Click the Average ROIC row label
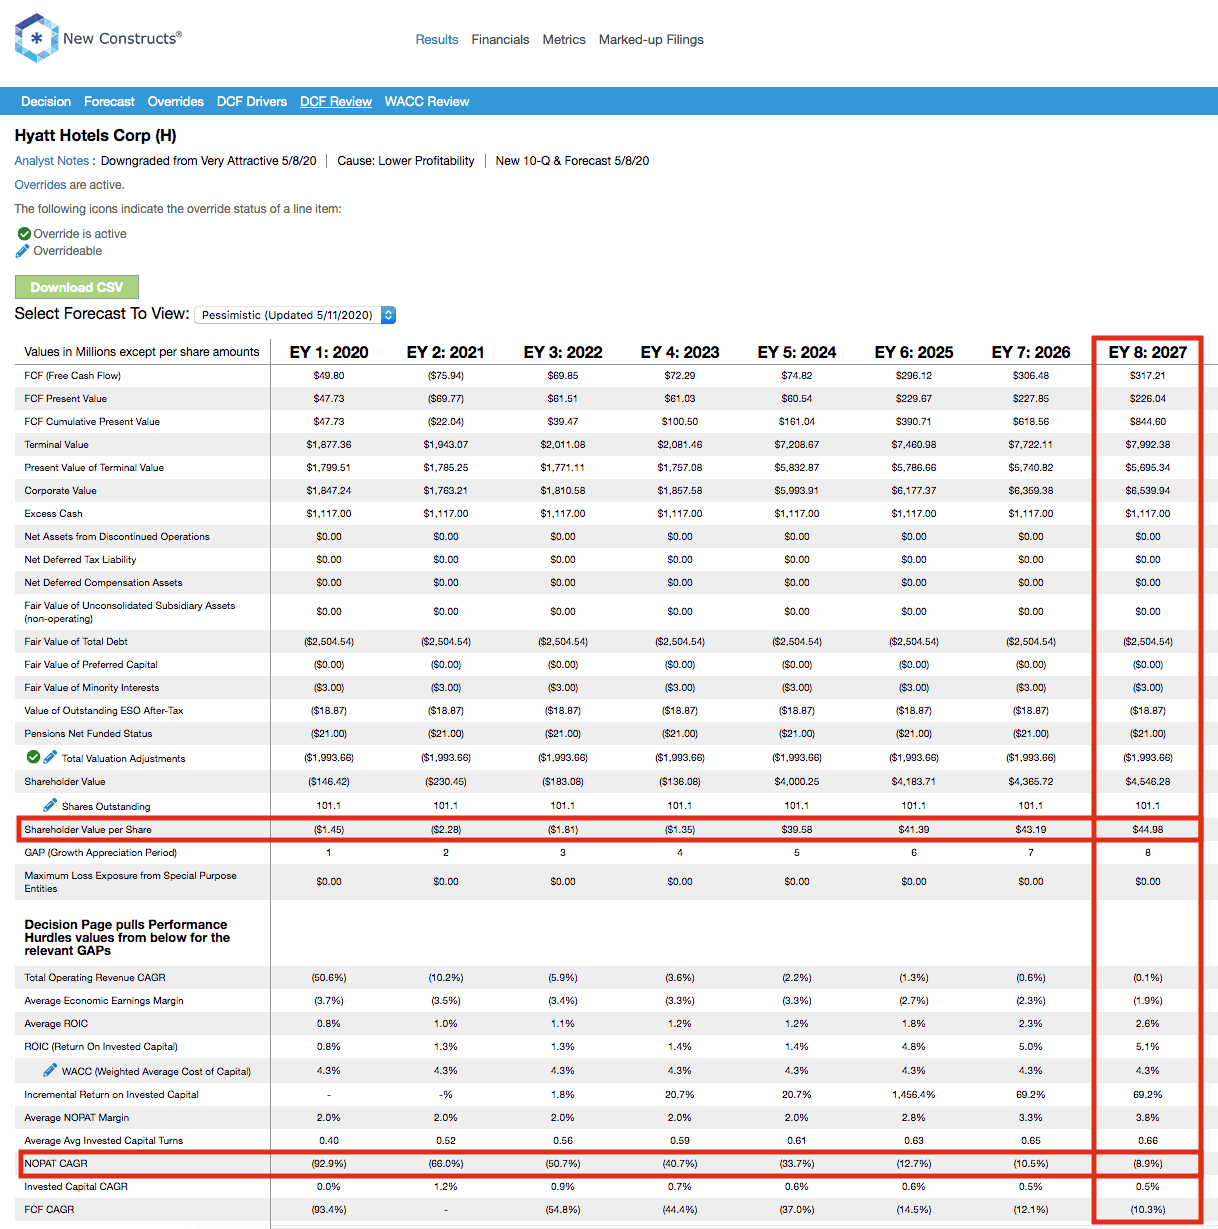 (x=56, y=1024)
